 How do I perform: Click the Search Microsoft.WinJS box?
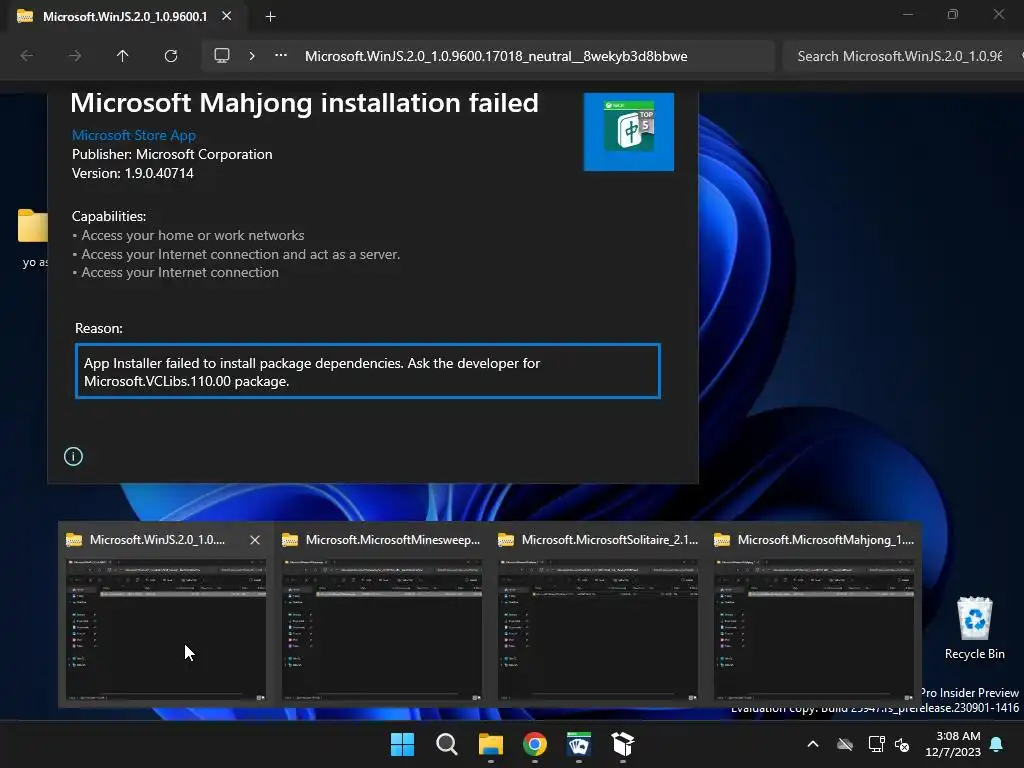coord(903,56)
